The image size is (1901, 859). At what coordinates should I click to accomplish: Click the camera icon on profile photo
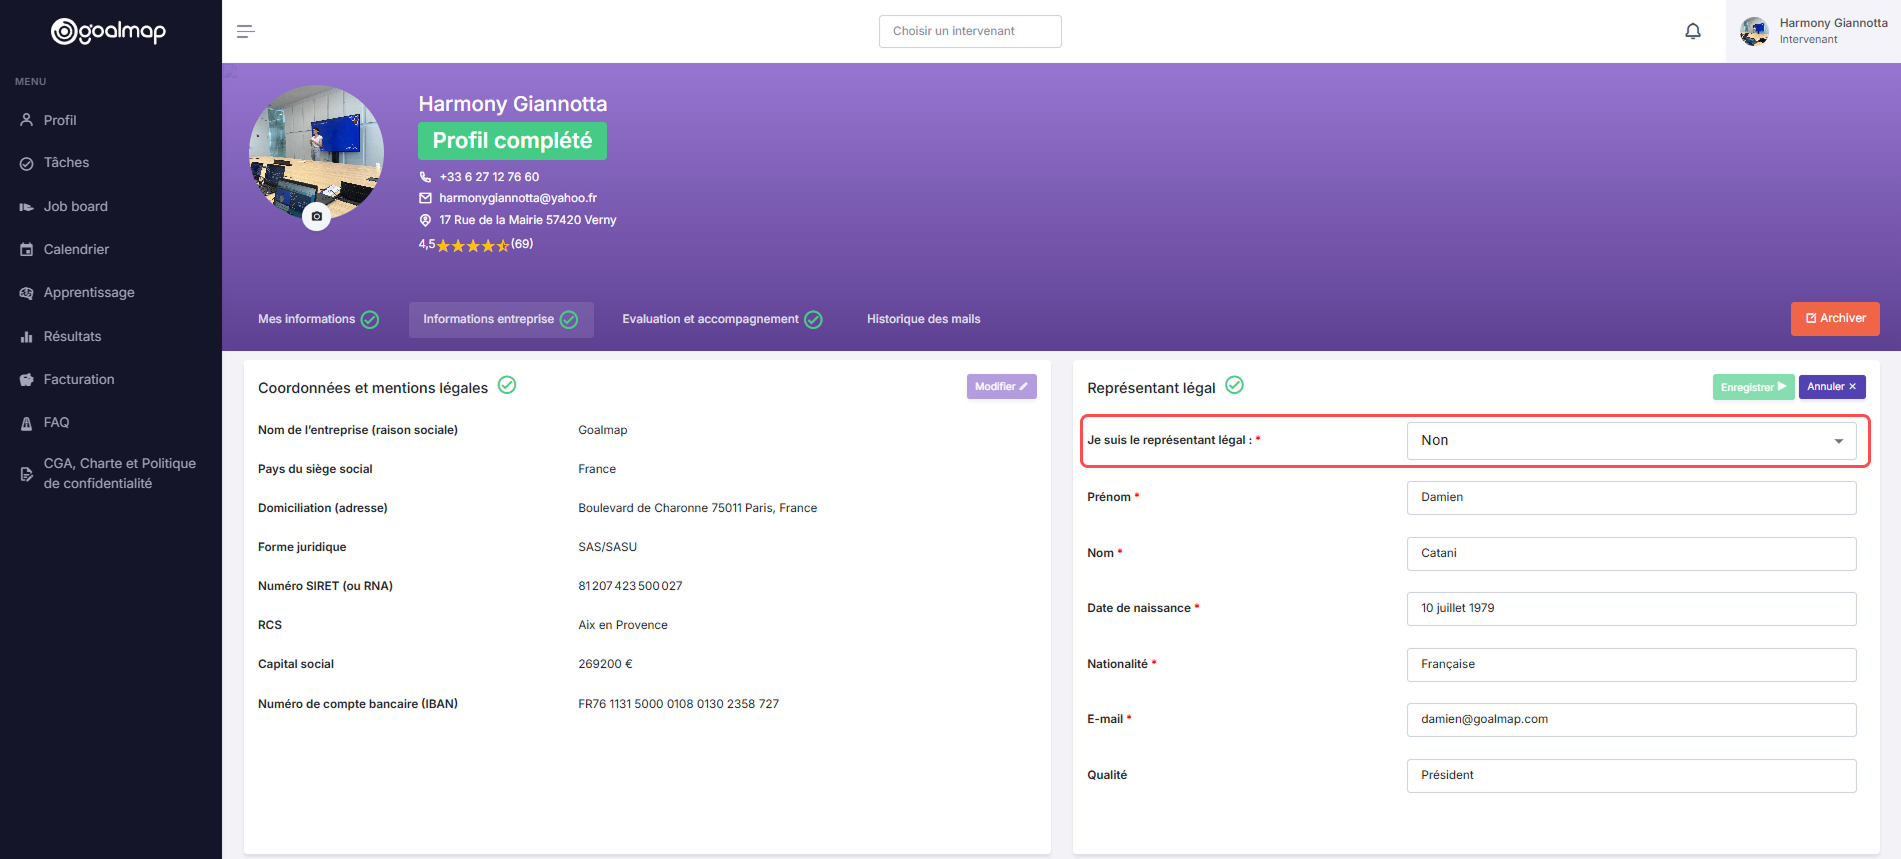point(317,216)
